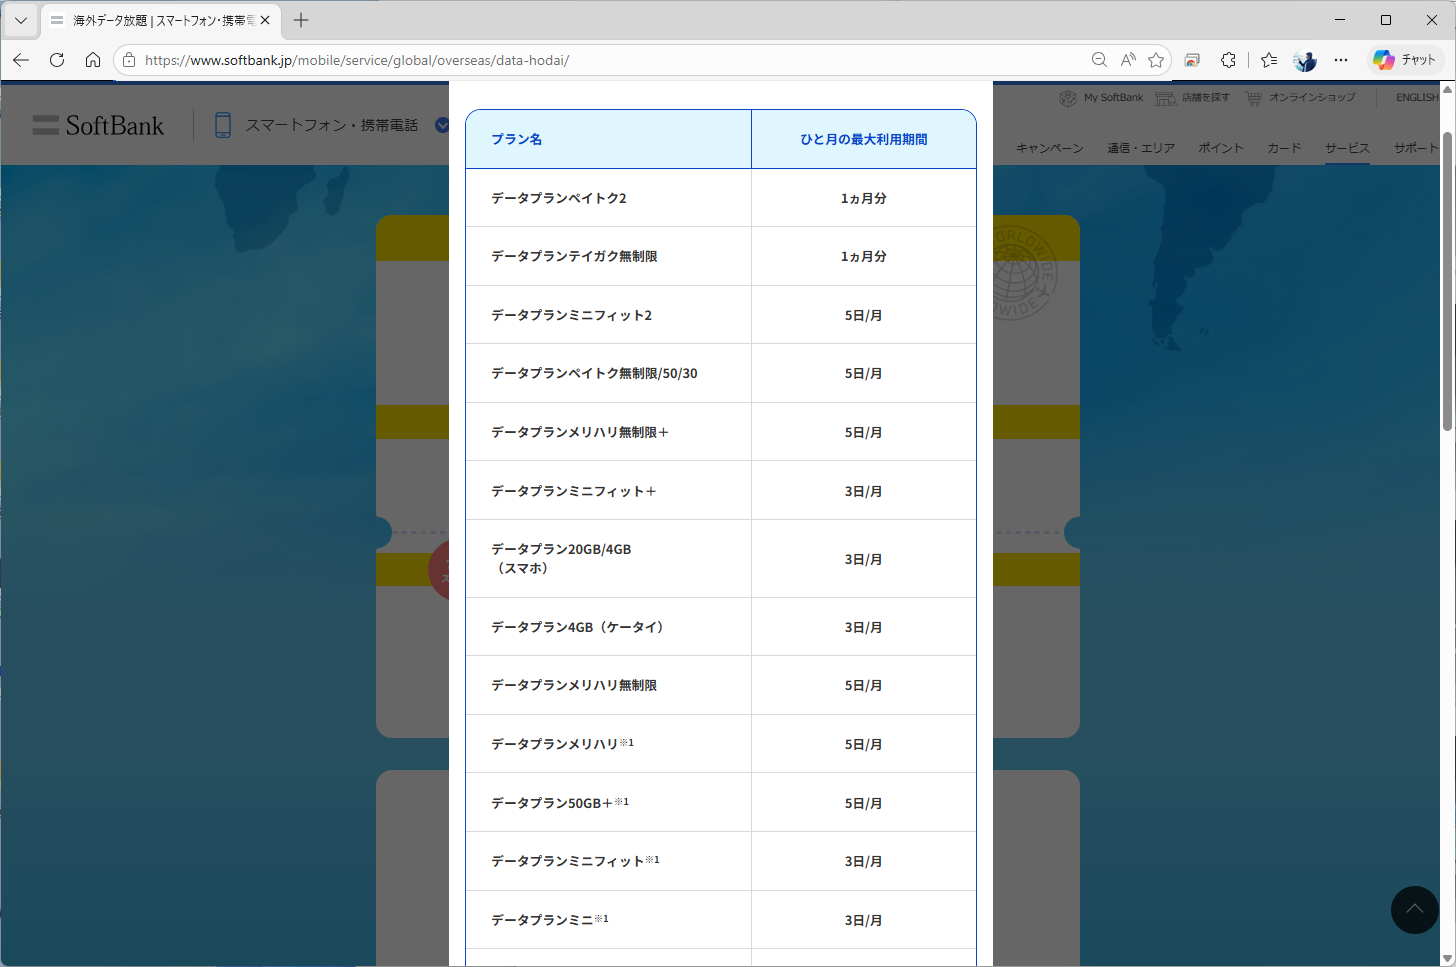Open the サポート navigation menu item
This screenshot has width=1456, height=967.
(1416, 148)
